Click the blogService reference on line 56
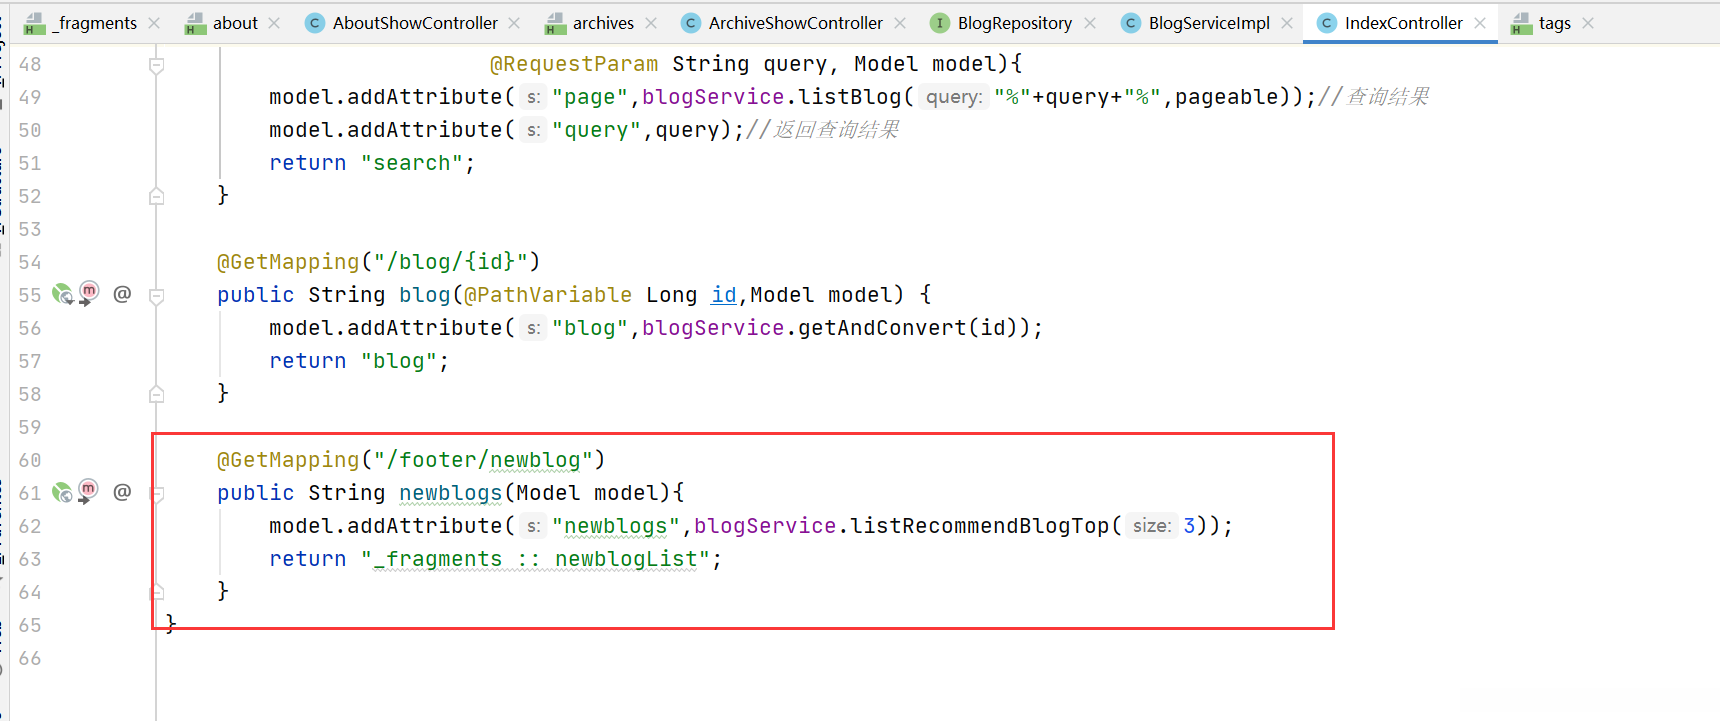Viewport: 1720px width, 721px height. 713,328
